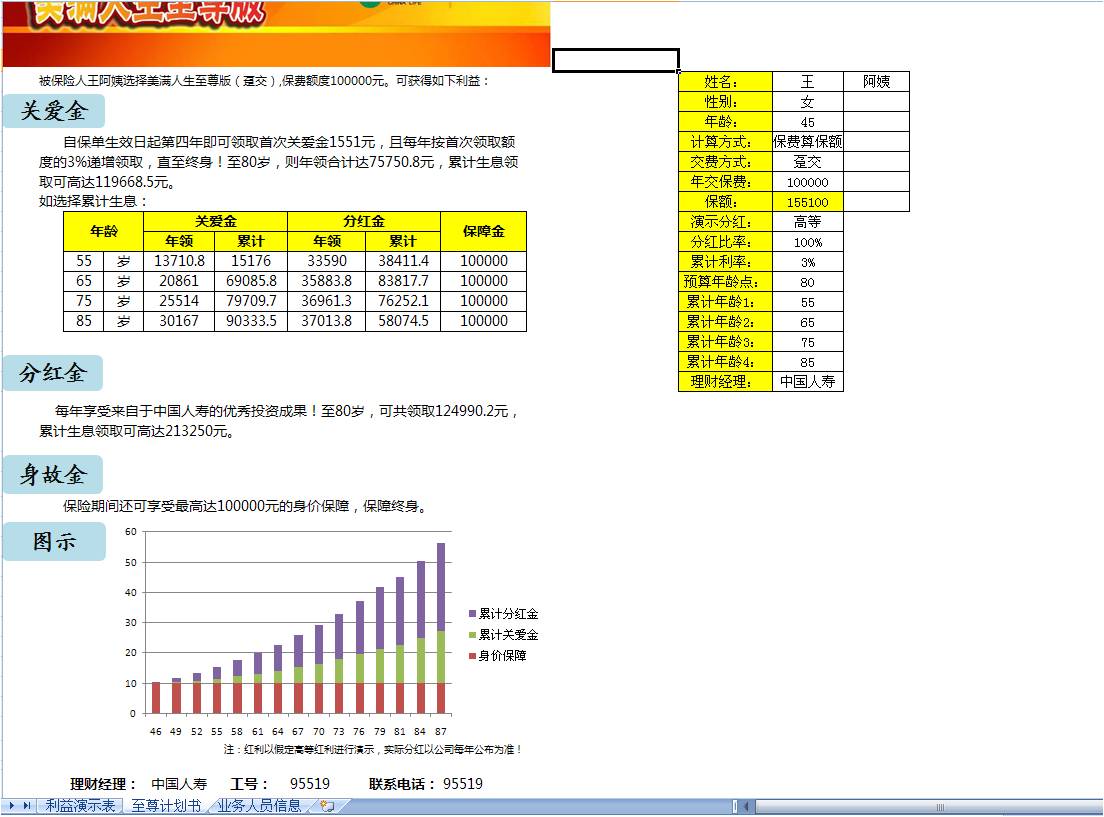Select the 演示分红 value 高等
This screenshot has width=1104, height=817.
808,222
